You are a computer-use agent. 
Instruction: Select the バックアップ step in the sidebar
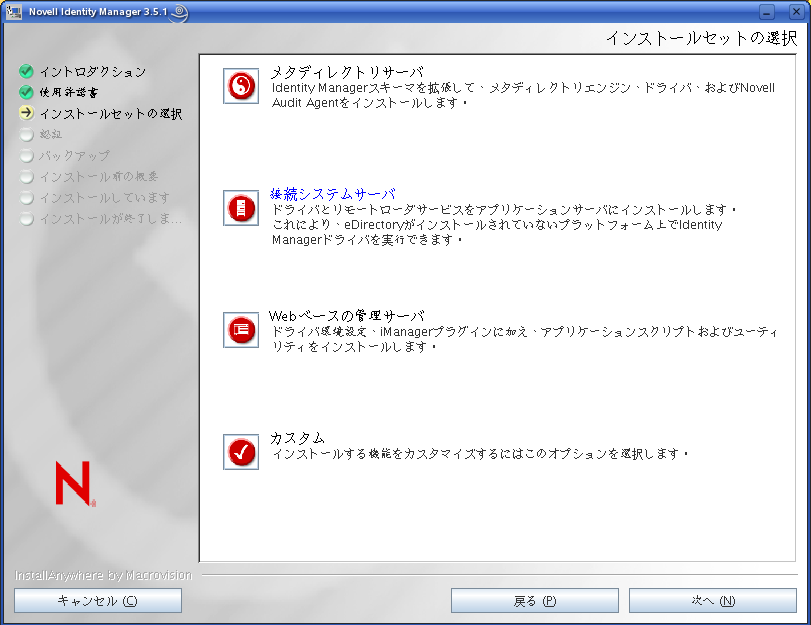(x=75, y=155)
